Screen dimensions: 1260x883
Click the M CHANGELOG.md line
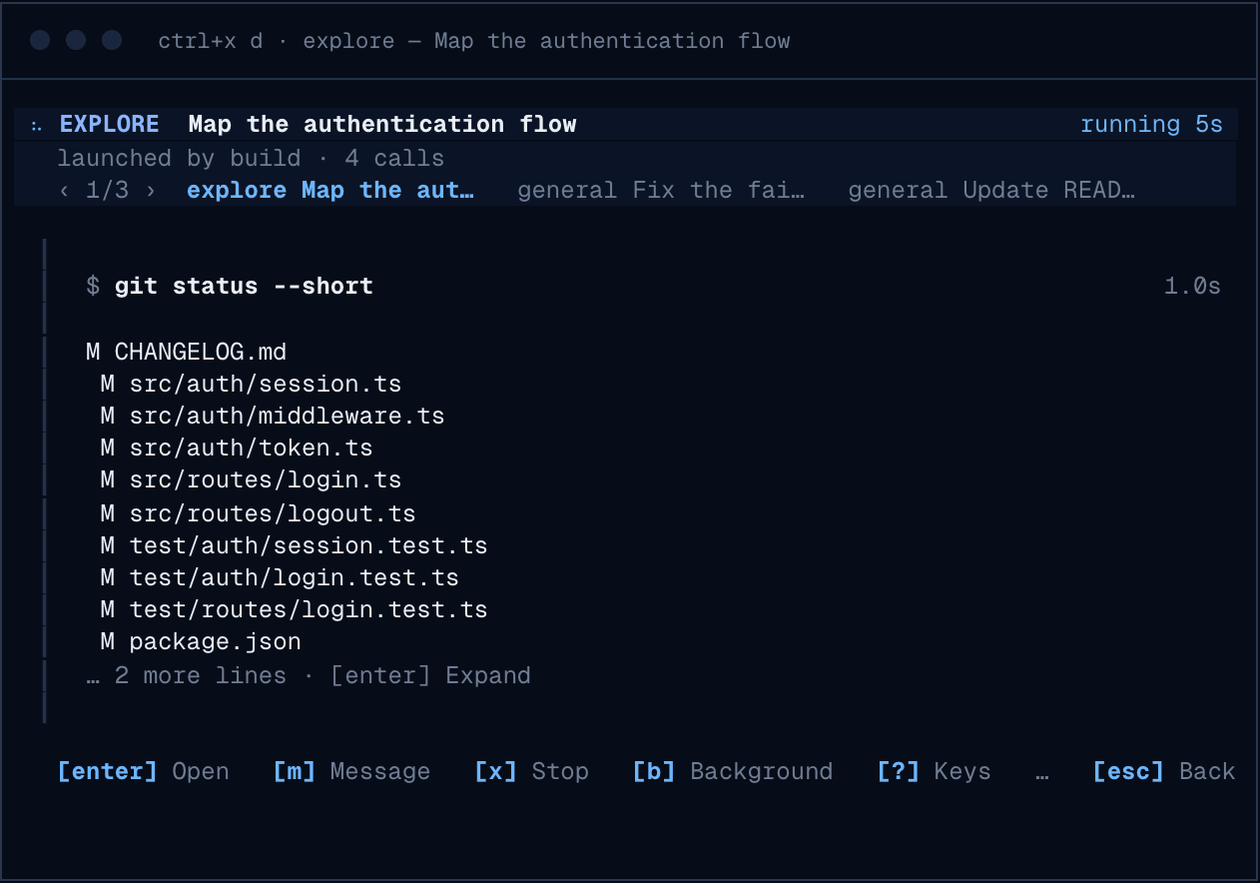(x=186, y=352)
